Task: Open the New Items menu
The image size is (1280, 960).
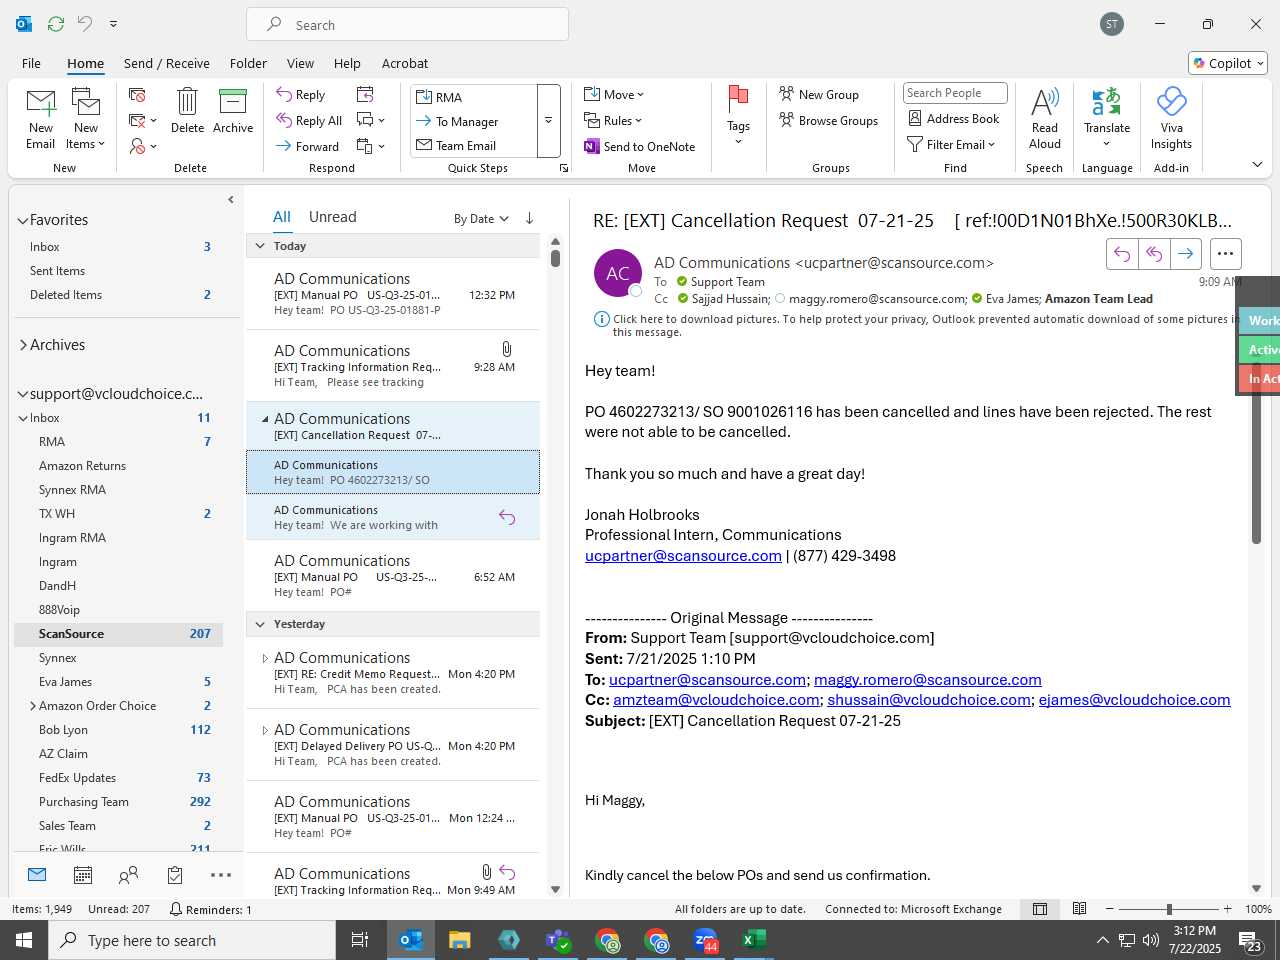Action: coord(86,120)
